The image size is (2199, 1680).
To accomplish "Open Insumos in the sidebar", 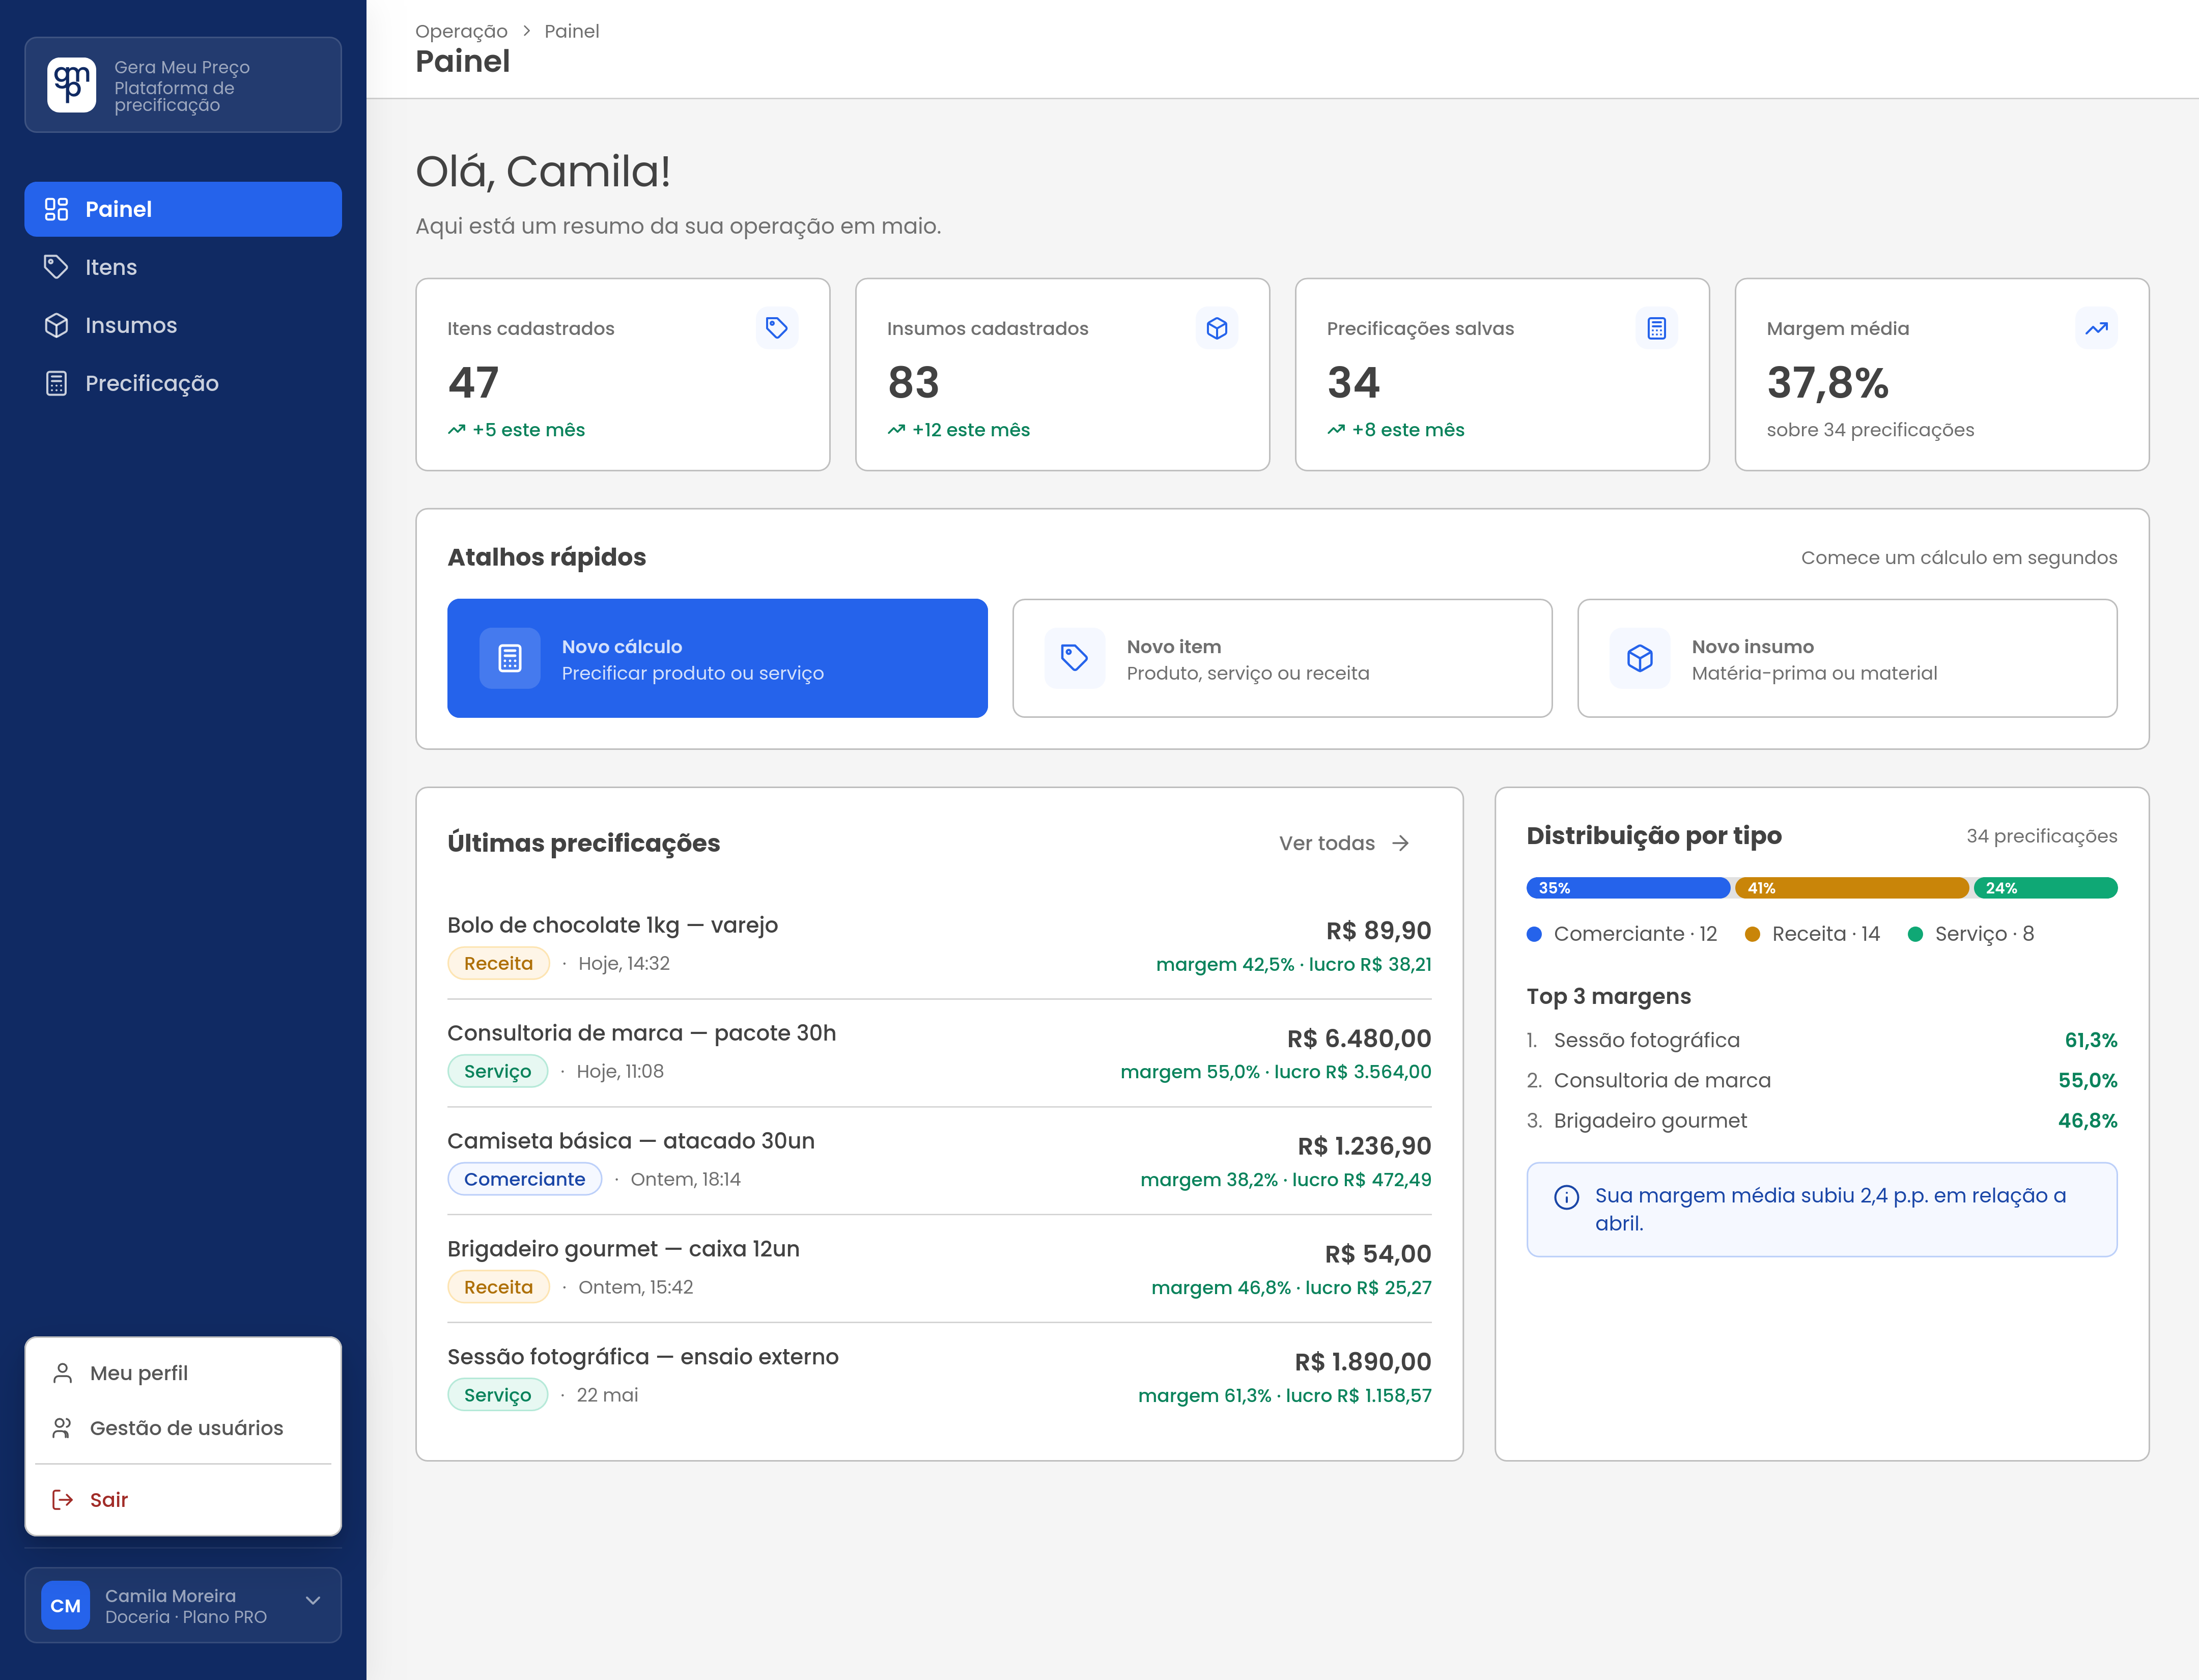I will [183, 325].
